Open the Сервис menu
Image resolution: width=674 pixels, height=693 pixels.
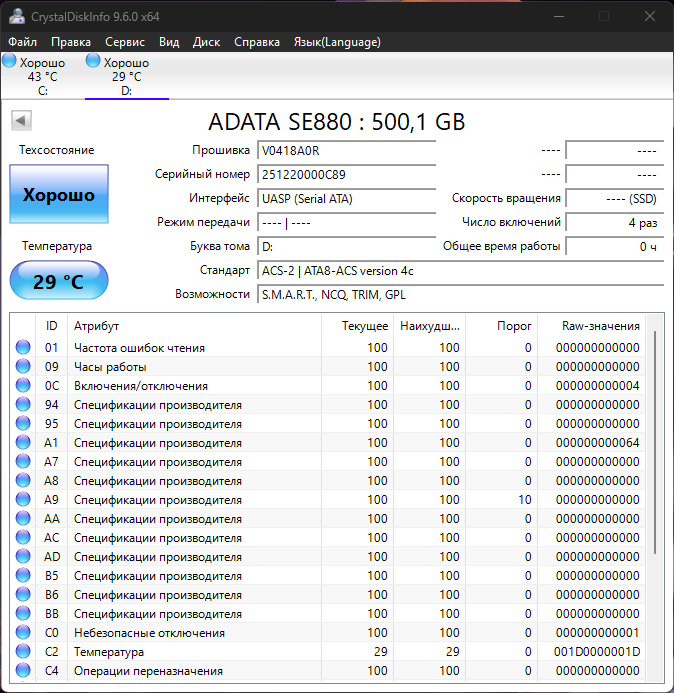tap(125, 42)
